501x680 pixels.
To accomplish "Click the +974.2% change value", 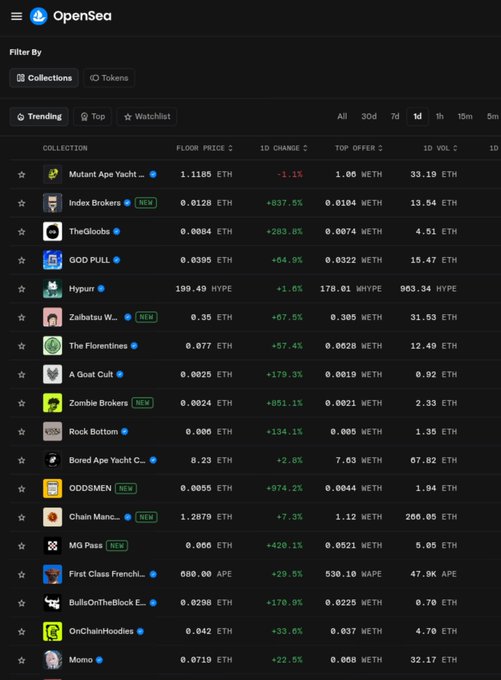I will 285,488.
